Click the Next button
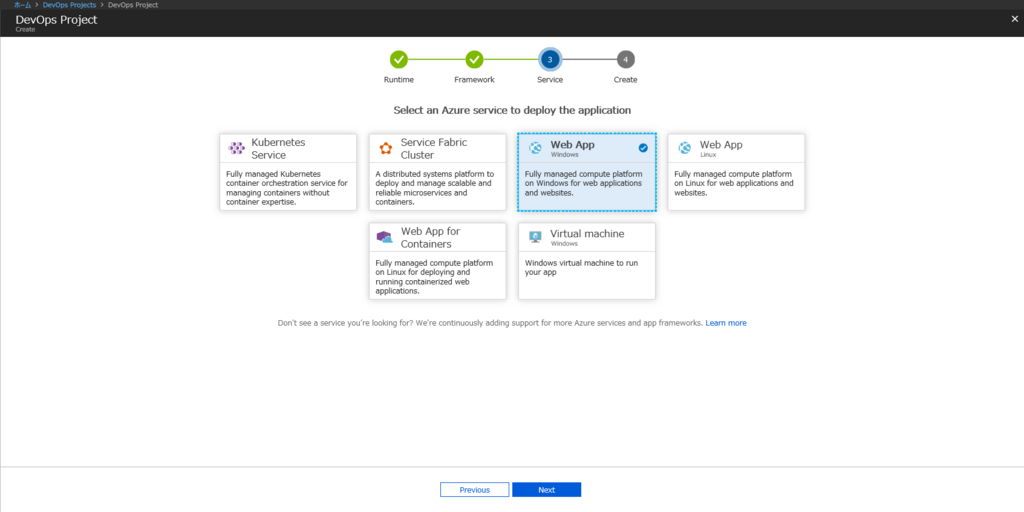 547,490
